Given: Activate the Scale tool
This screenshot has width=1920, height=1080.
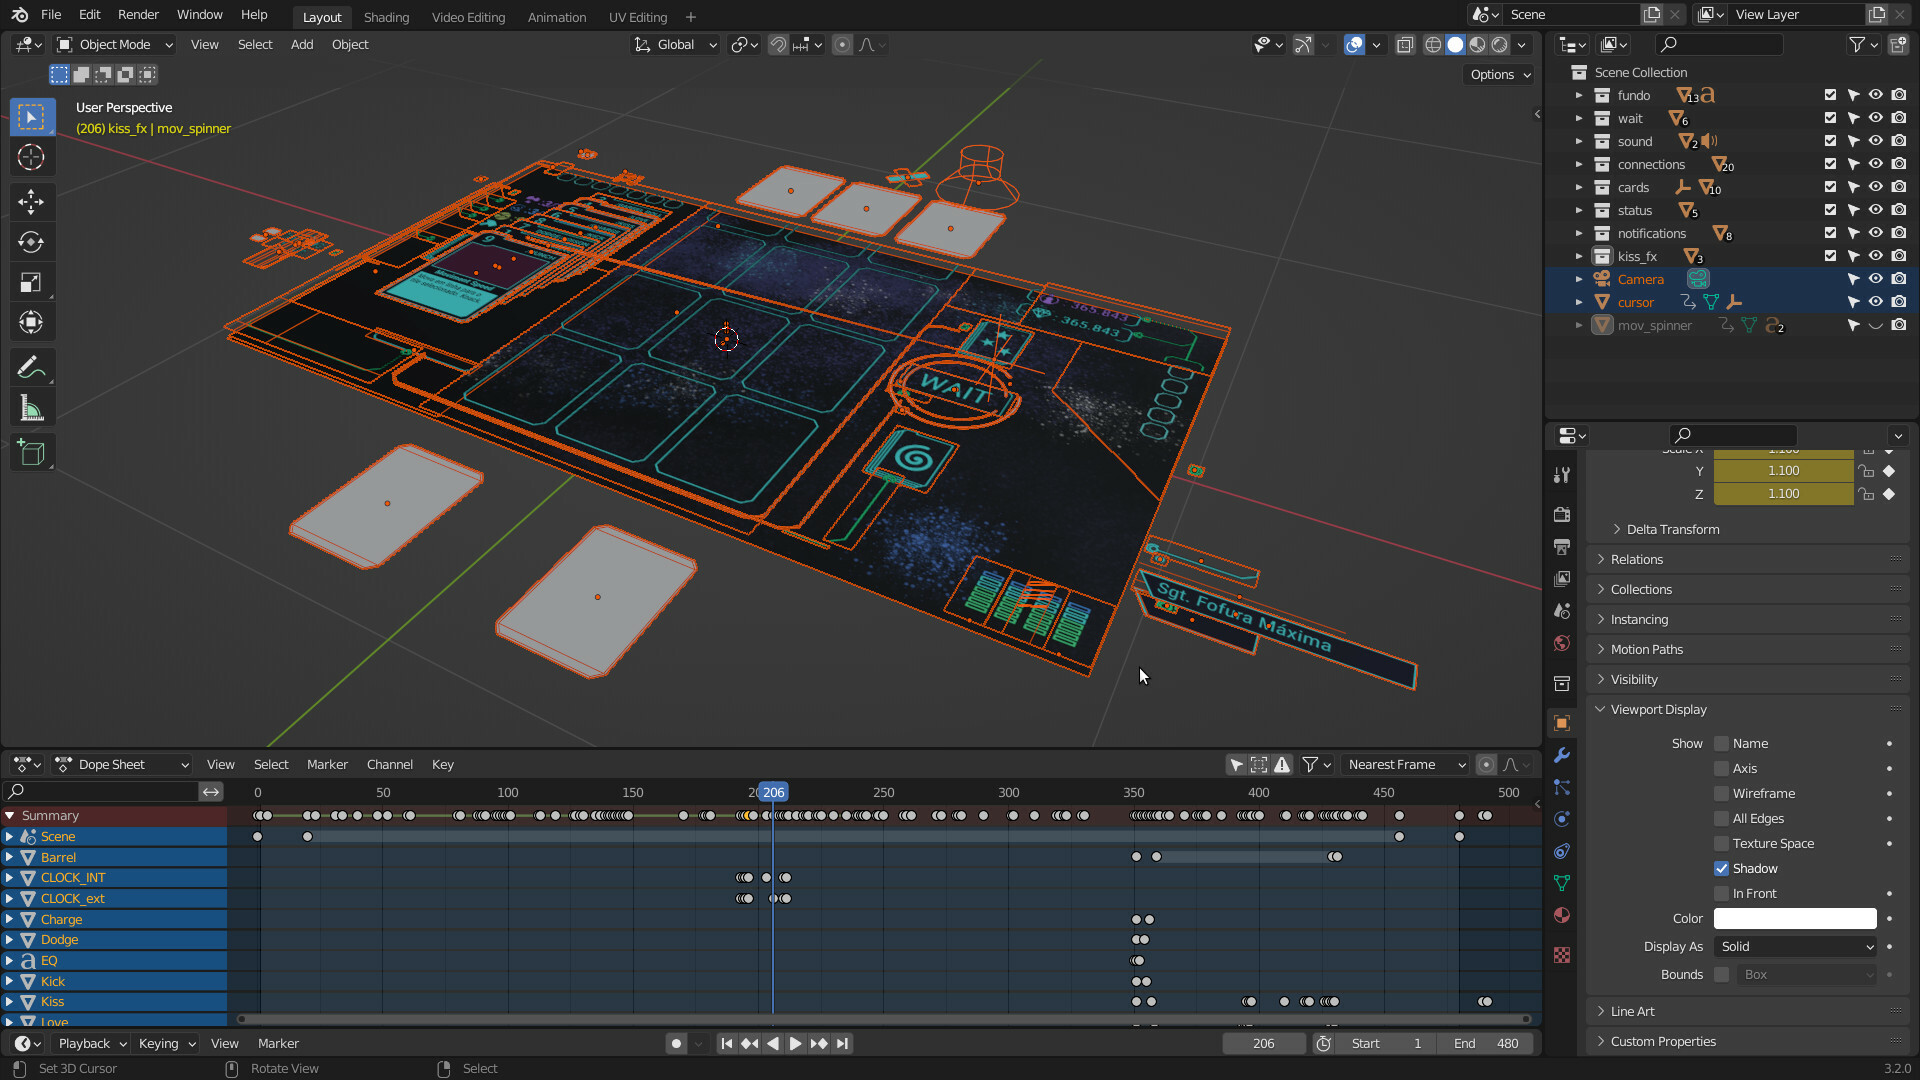Looking at the screenshot, I should click(31, 282).
